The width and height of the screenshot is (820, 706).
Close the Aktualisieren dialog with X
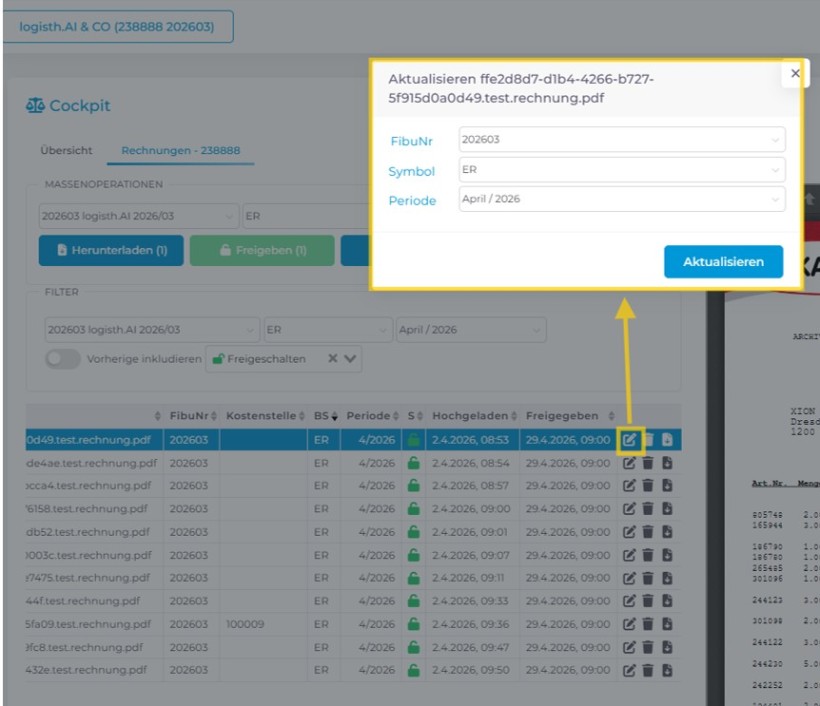pyautogui.click(x=795, y=73)
